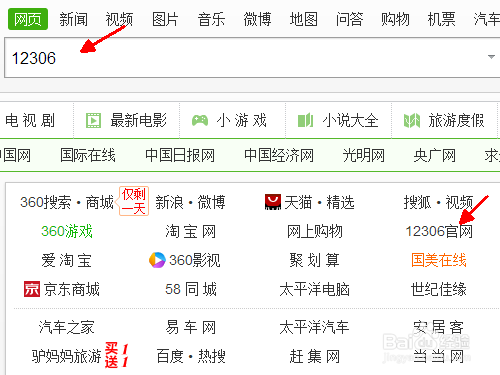Open the 搜狐·视频 link
The width and height of the screenshot is (500, 375).
pos(439,202)
